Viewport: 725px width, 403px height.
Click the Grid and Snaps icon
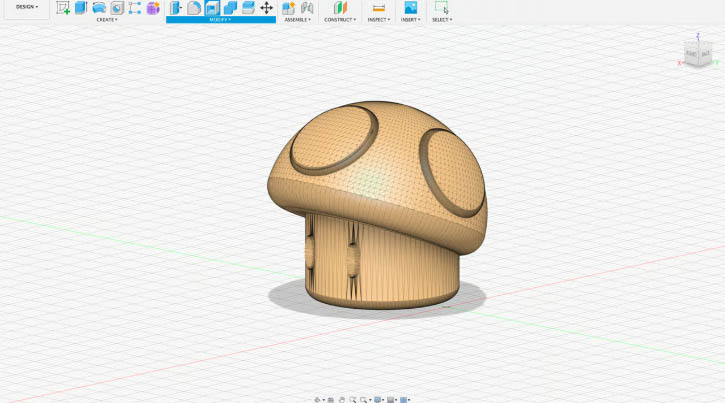click(390, 400)
